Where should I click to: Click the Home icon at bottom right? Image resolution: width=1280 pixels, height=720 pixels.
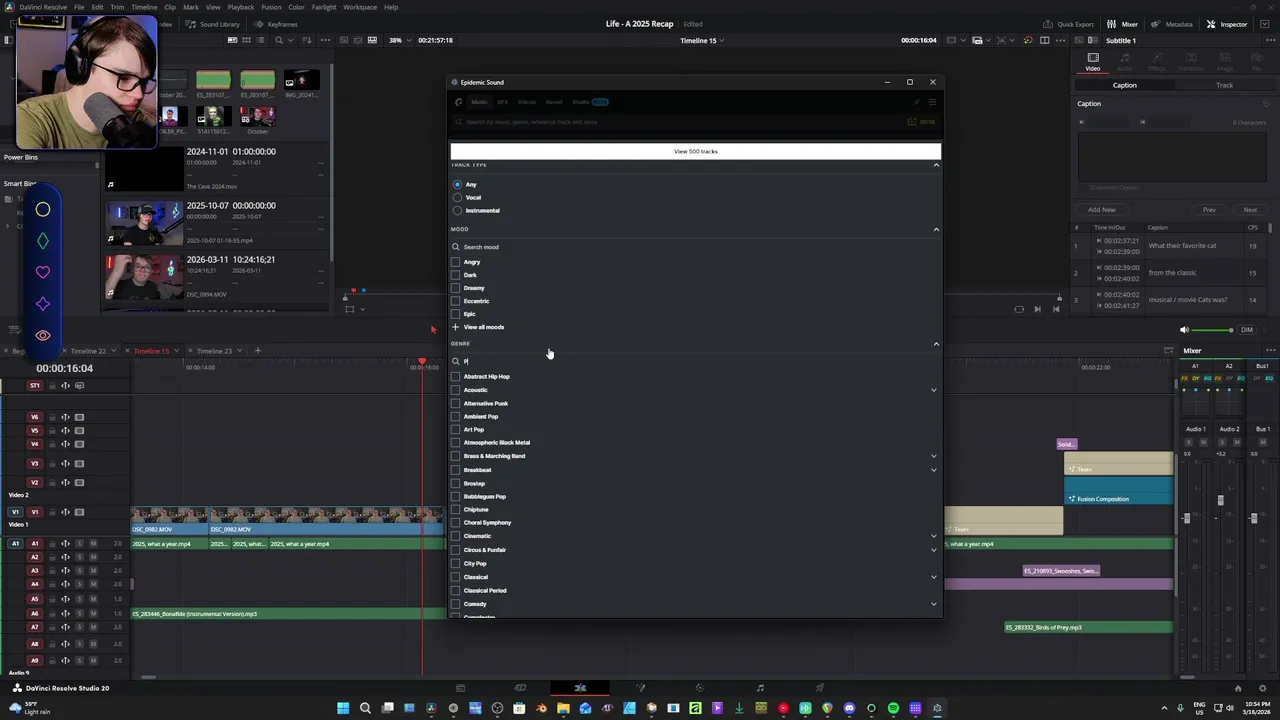pyautogui.click(x=1238, y=688)
